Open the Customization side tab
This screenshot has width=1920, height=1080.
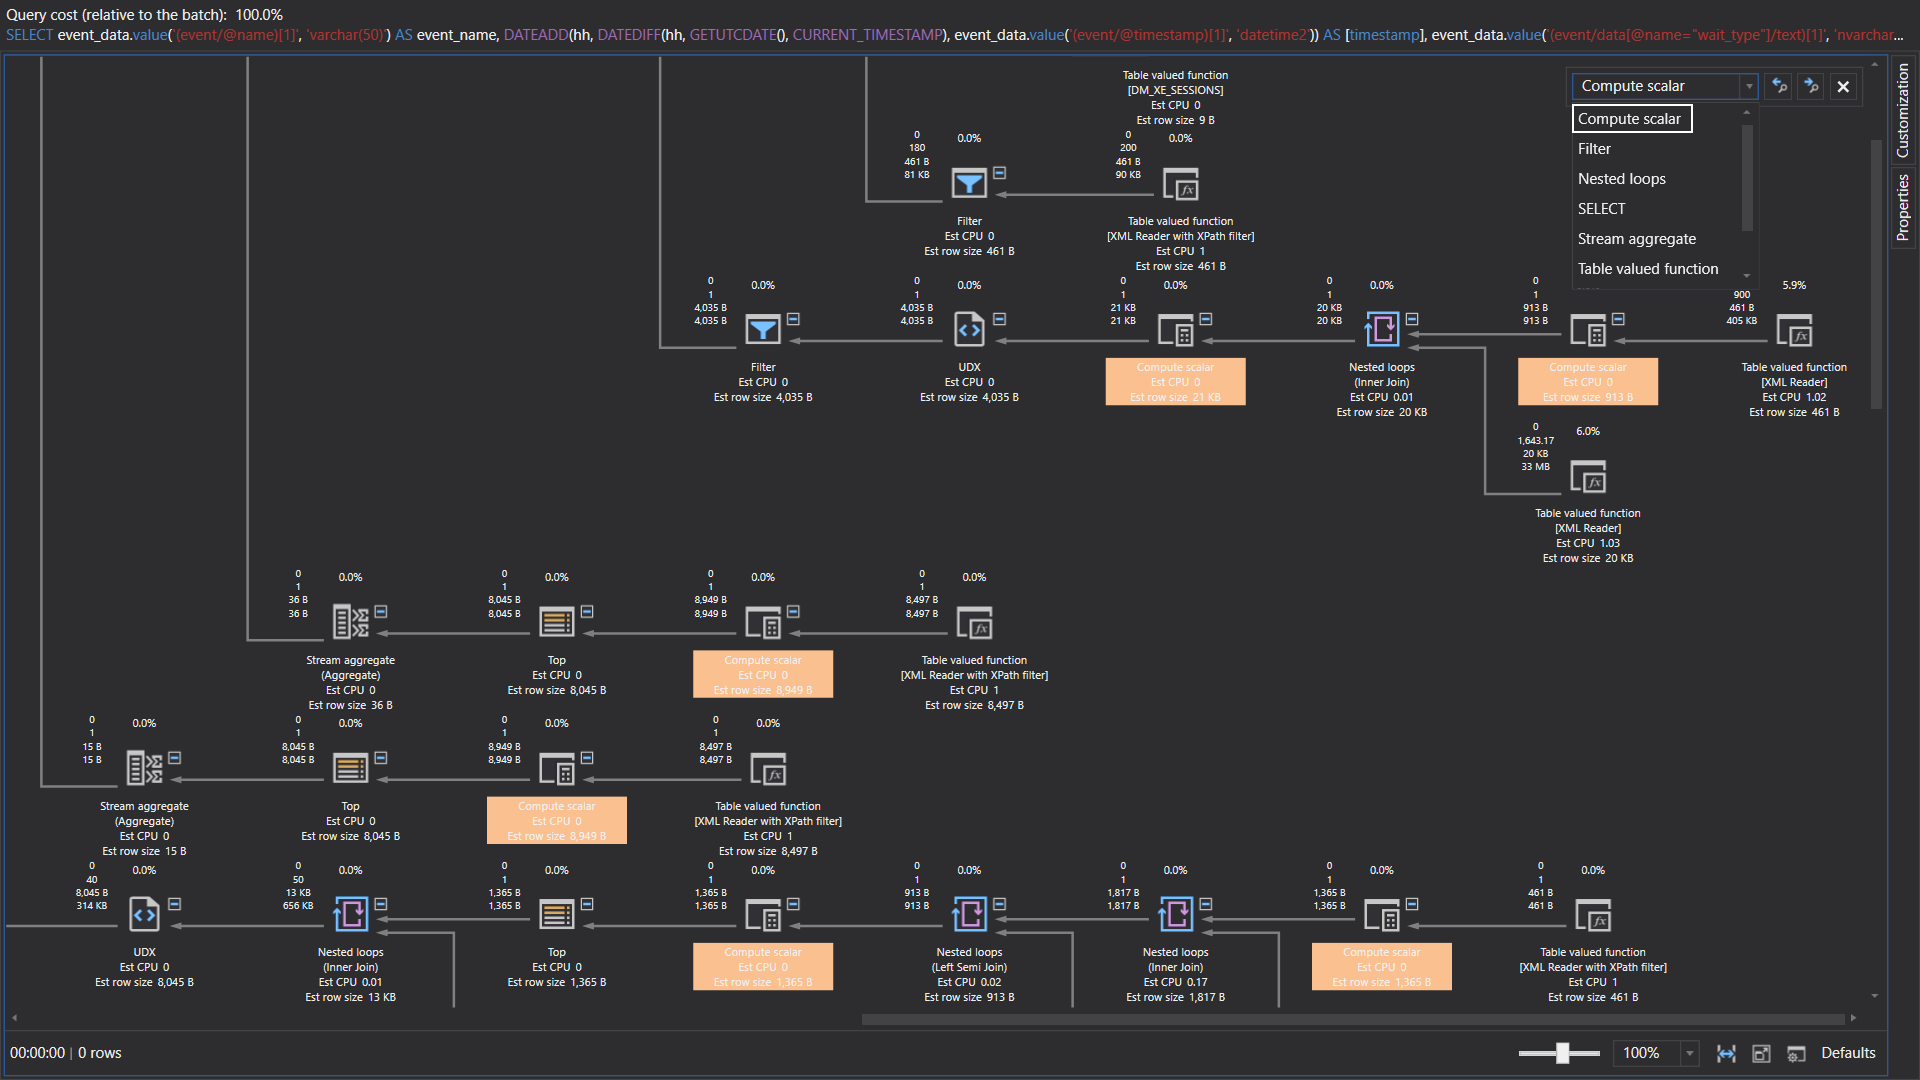(x=1902, y=110)
